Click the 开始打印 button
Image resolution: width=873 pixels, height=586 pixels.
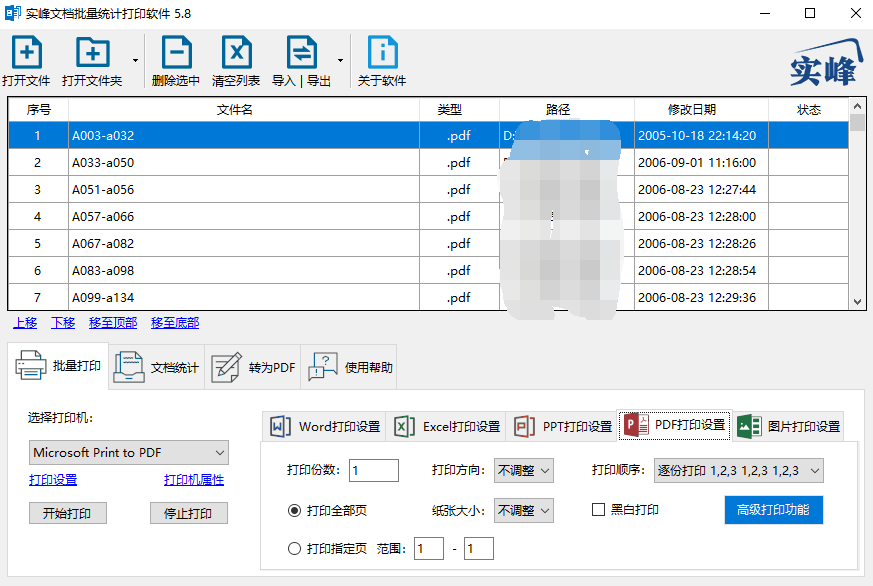[67, 513]
